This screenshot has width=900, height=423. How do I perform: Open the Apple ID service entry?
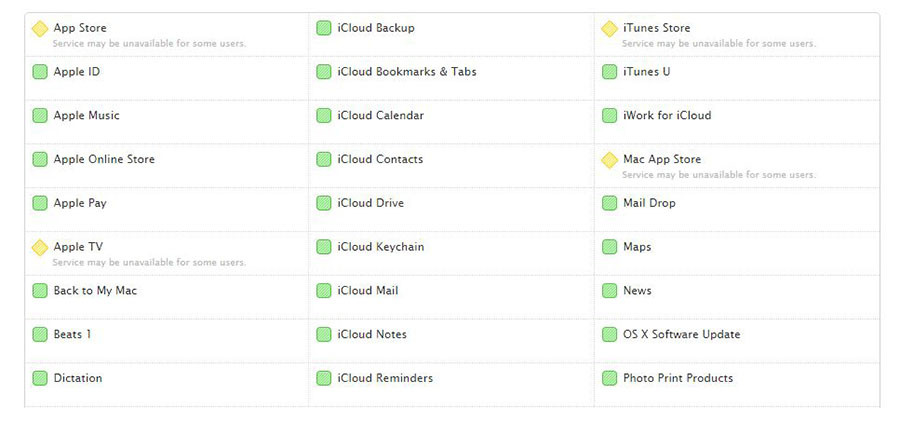pyautogui.click(x=76, y=72)
